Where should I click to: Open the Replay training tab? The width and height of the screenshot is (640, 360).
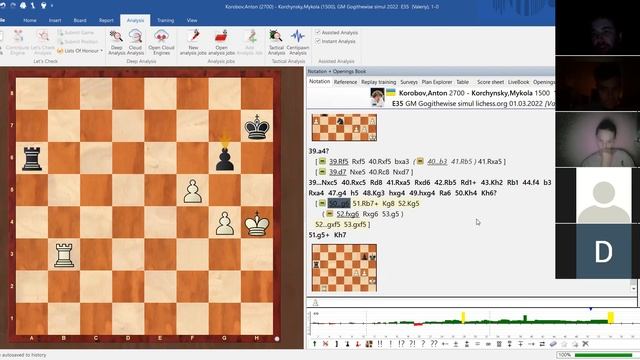(x=378, y=82)
